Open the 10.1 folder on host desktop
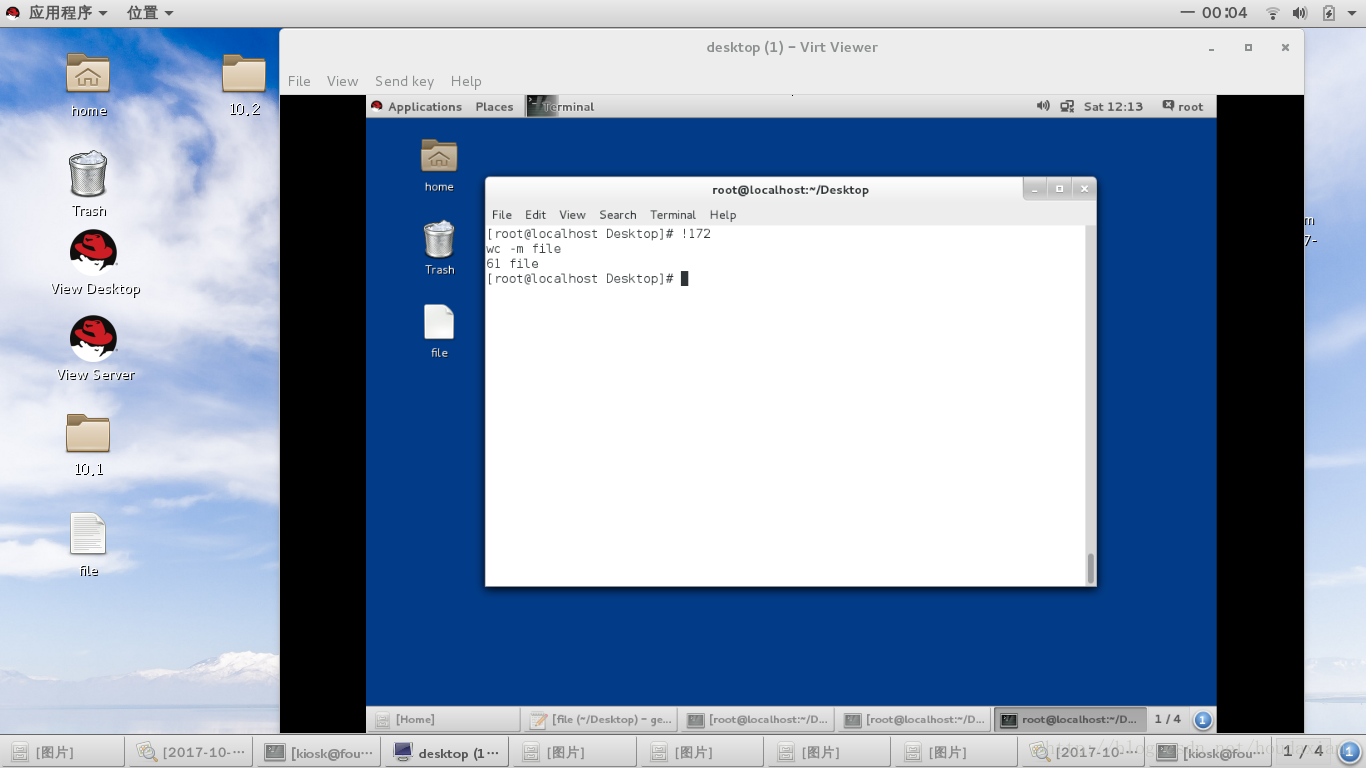1366x768 pixels. coord(88,443)
